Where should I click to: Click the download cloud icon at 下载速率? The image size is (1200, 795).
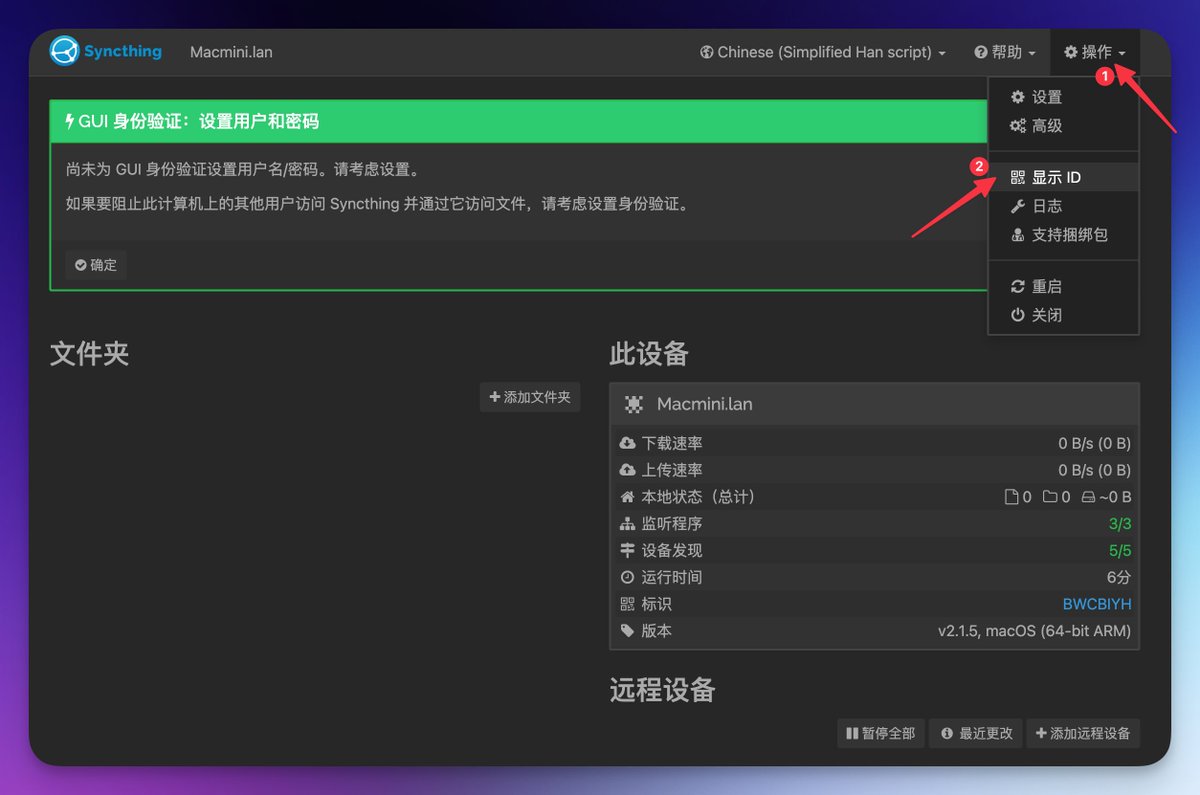point(628,443)
